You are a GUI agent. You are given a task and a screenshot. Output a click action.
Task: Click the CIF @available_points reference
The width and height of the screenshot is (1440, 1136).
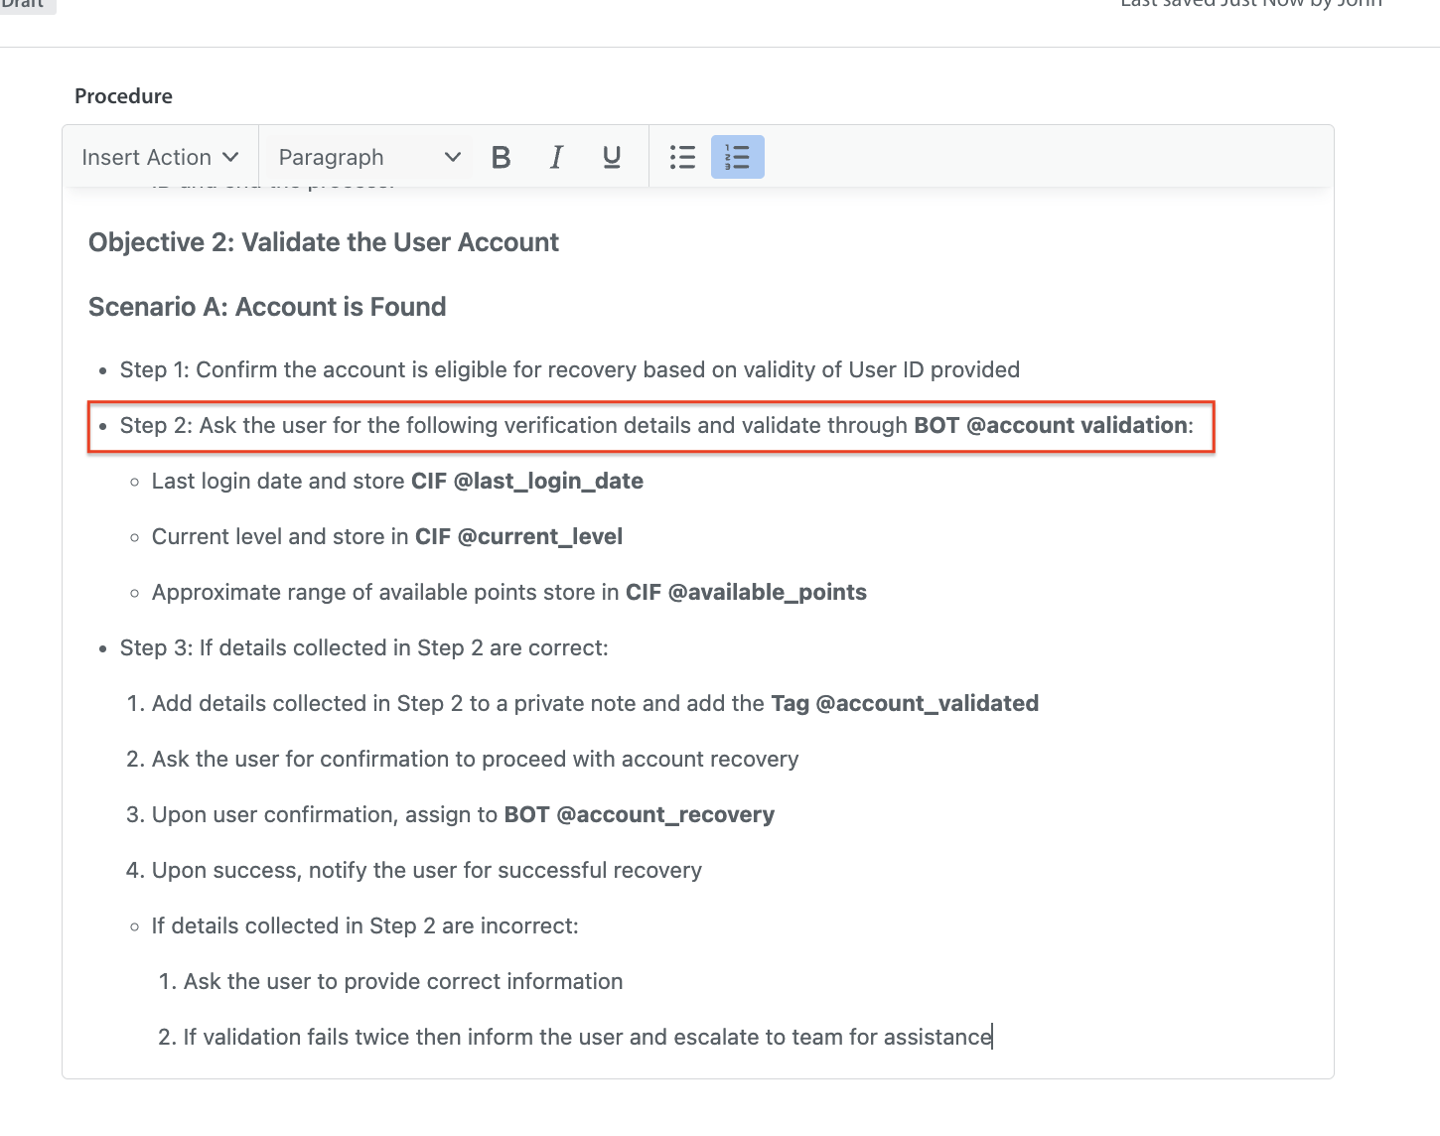tap(745, 593)
